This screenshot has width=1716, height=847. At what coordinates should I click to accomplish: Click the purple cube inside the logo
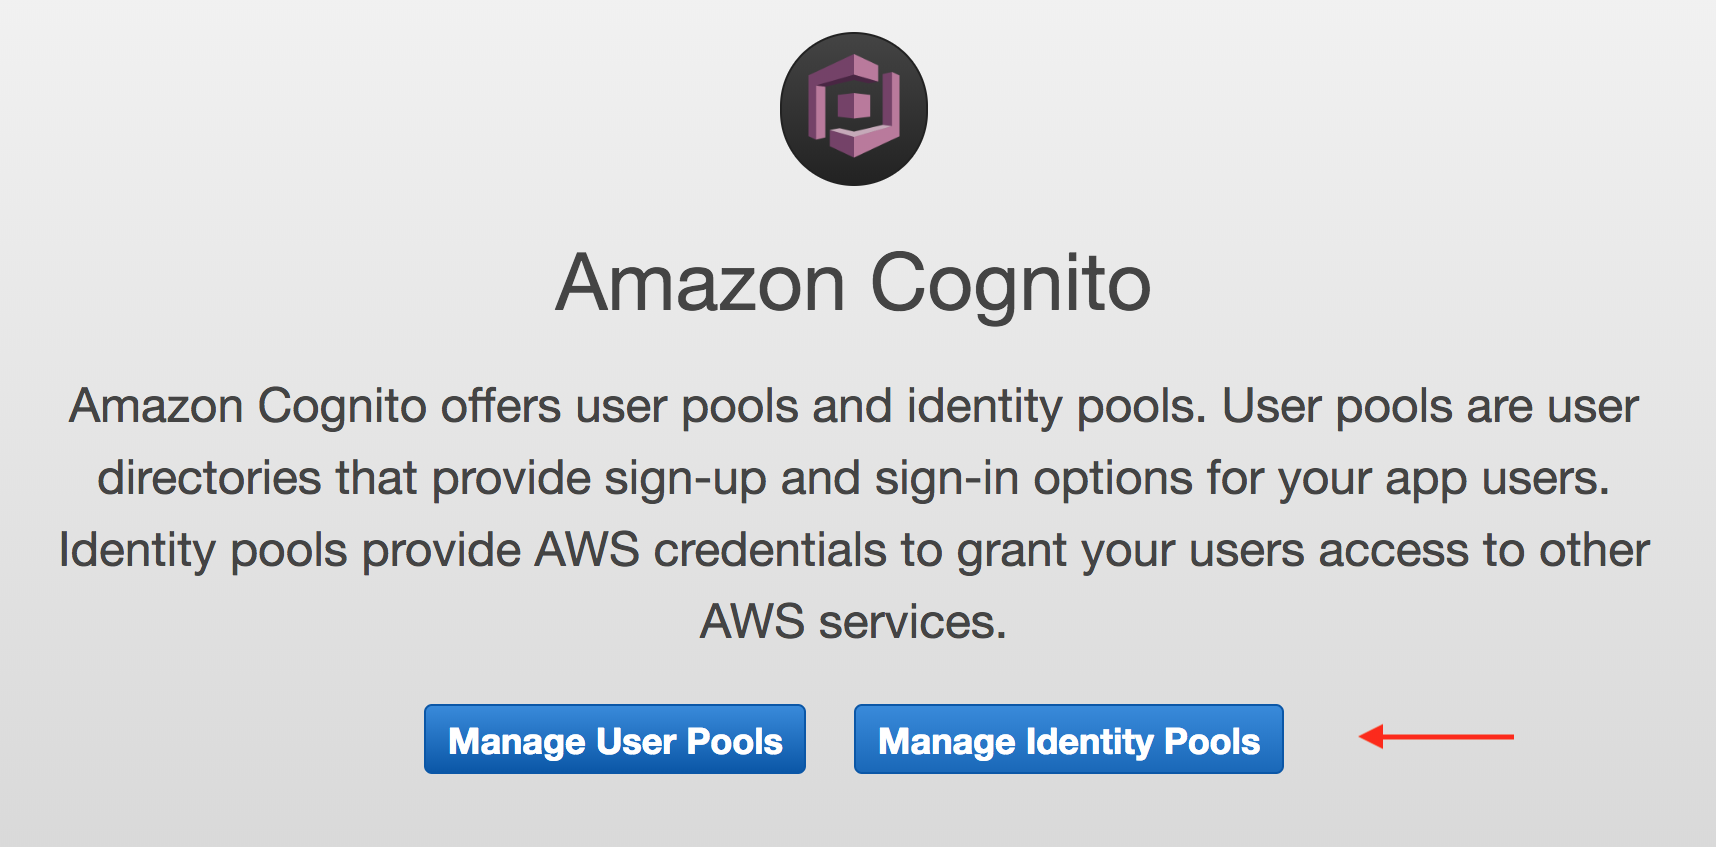(x=853, y=106)
